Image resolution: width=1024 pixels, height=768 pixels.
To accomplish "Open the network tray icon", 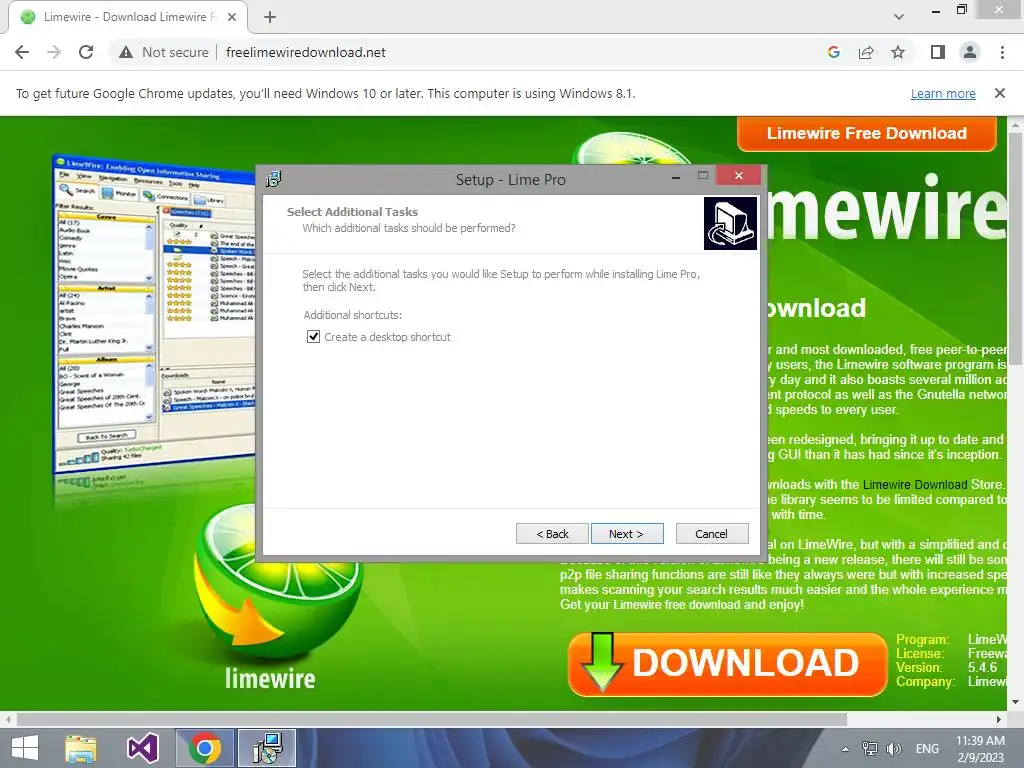I will click(869, 748).
